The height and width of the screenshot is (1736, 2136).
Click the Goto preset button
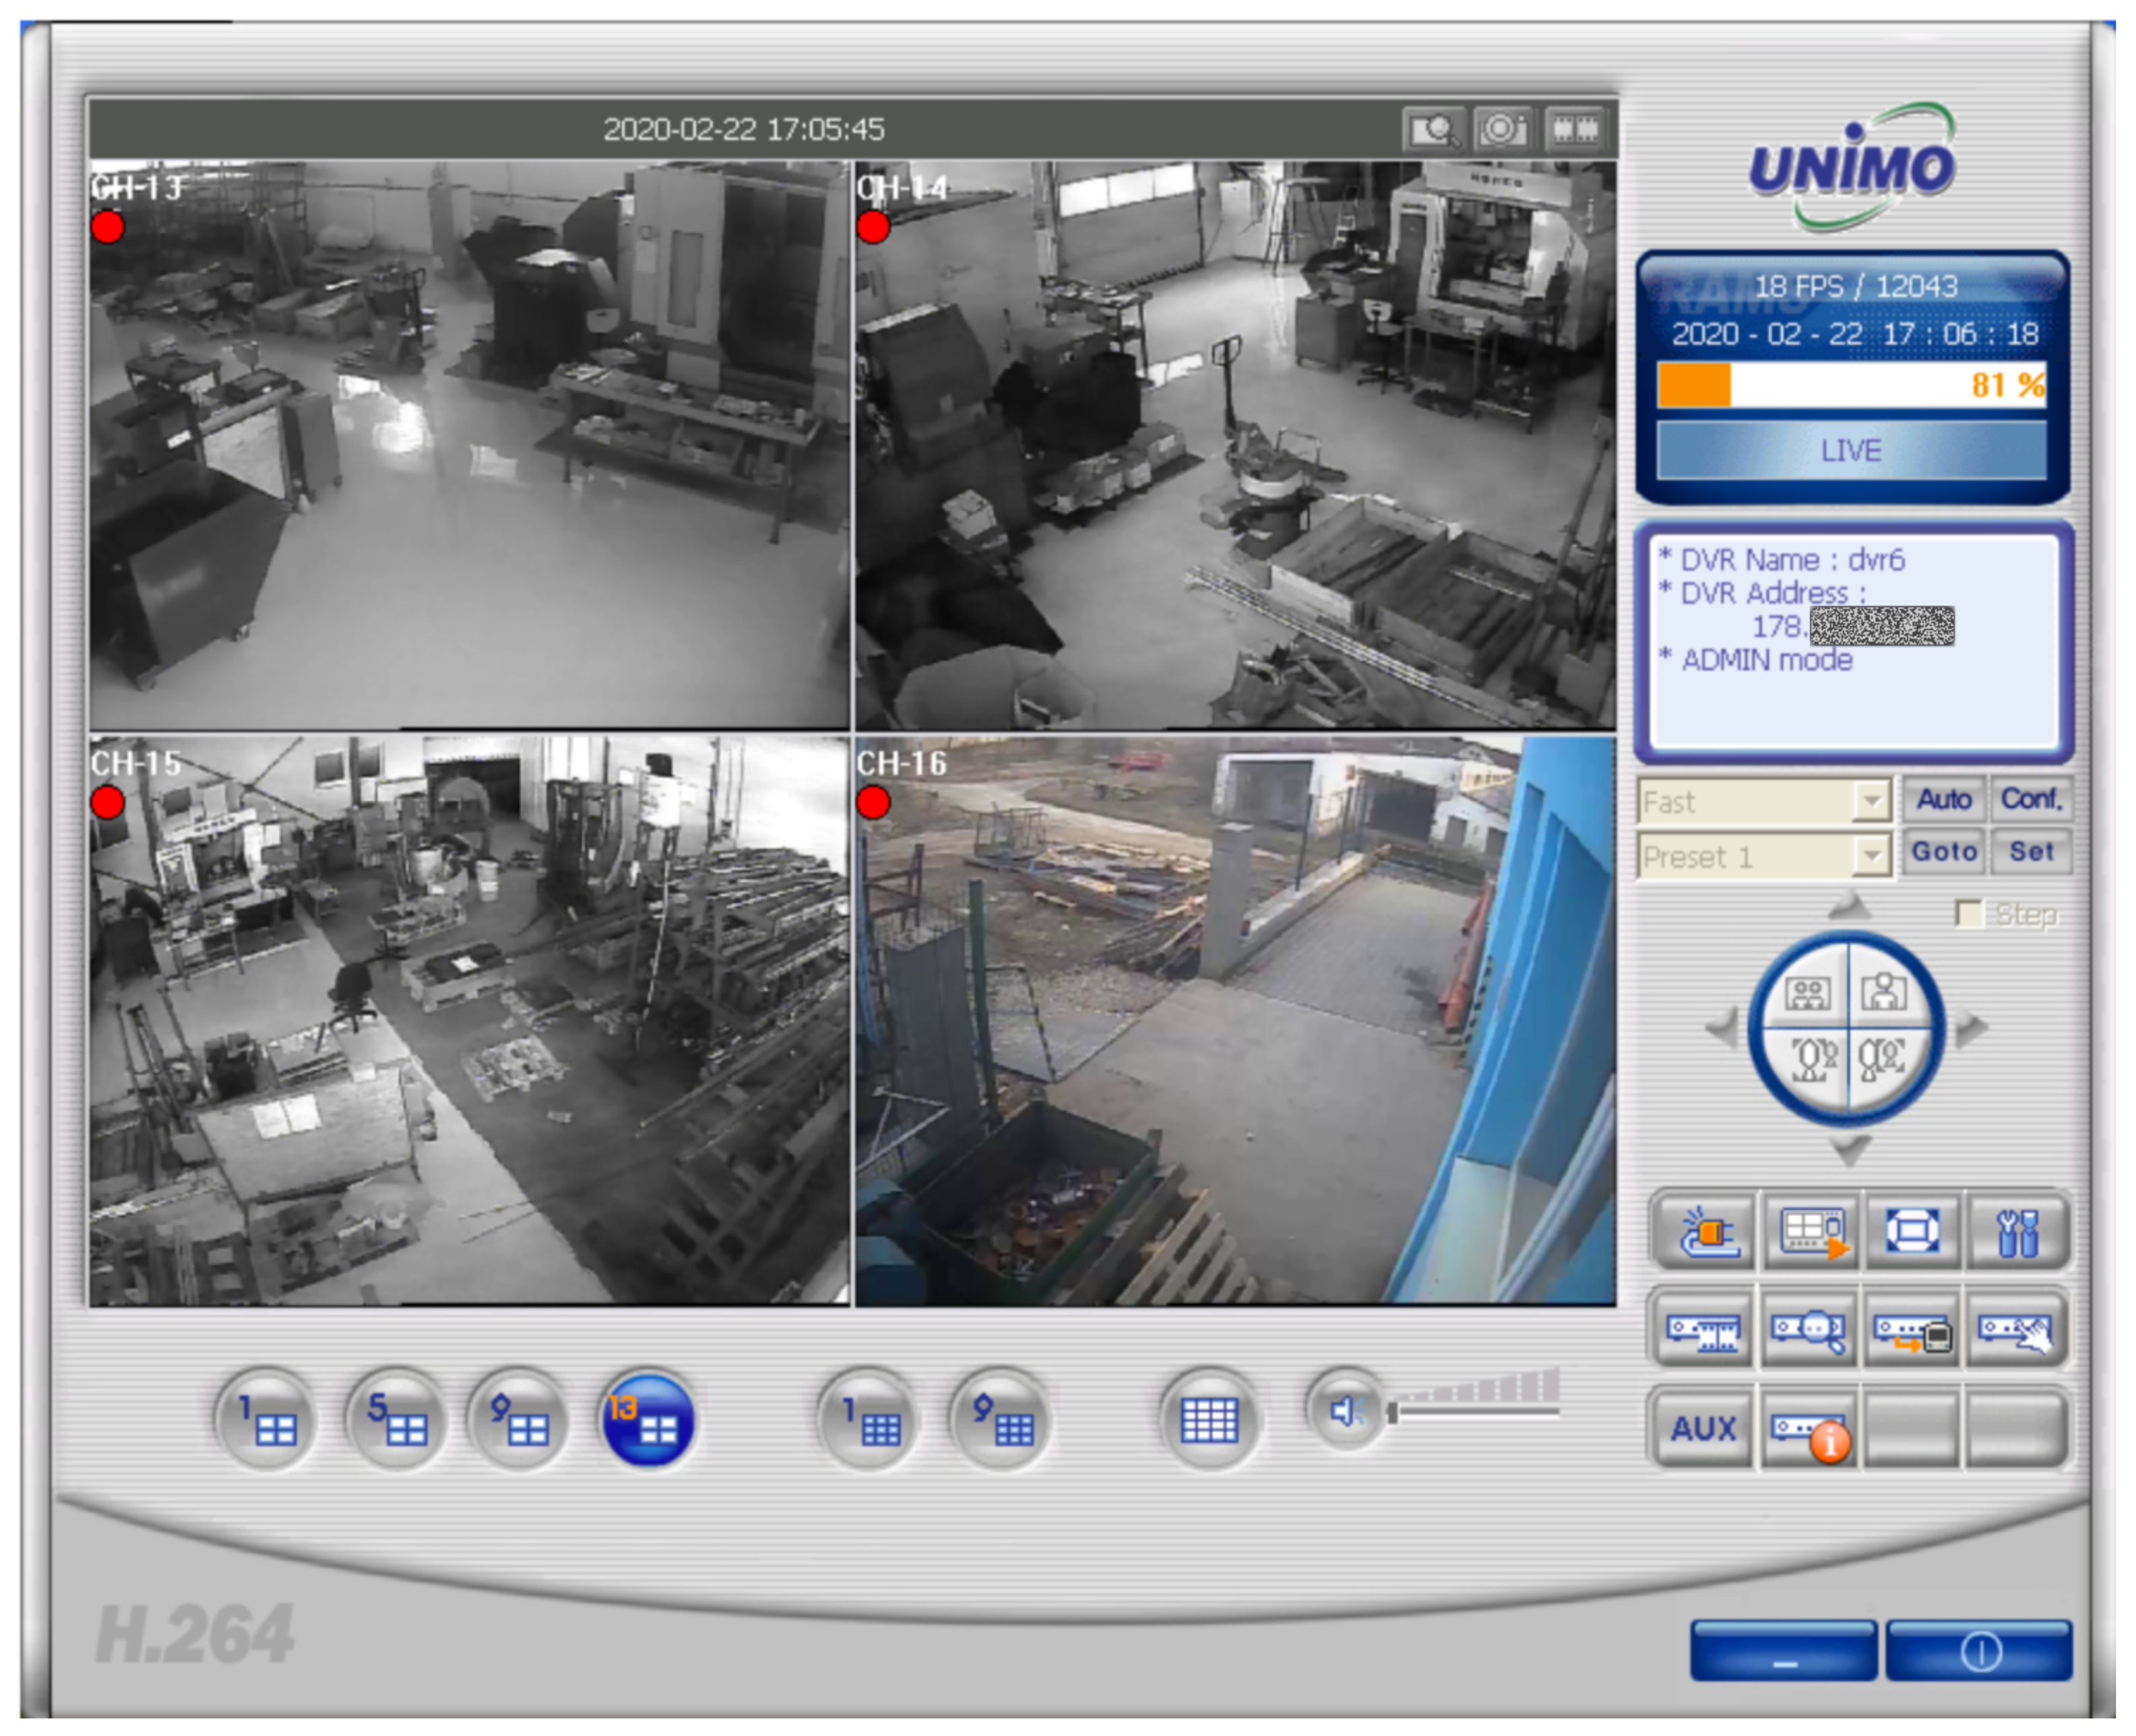(1943, 852)
